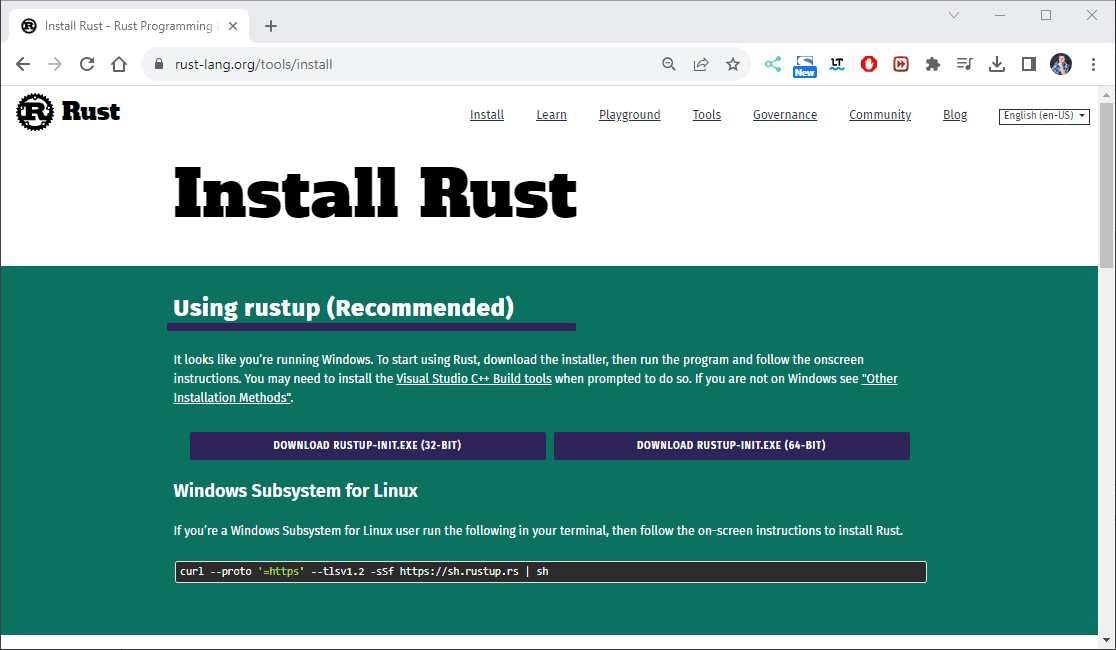Open the Playground navigation item
1116x650 pixels.
tap(629, 115)
